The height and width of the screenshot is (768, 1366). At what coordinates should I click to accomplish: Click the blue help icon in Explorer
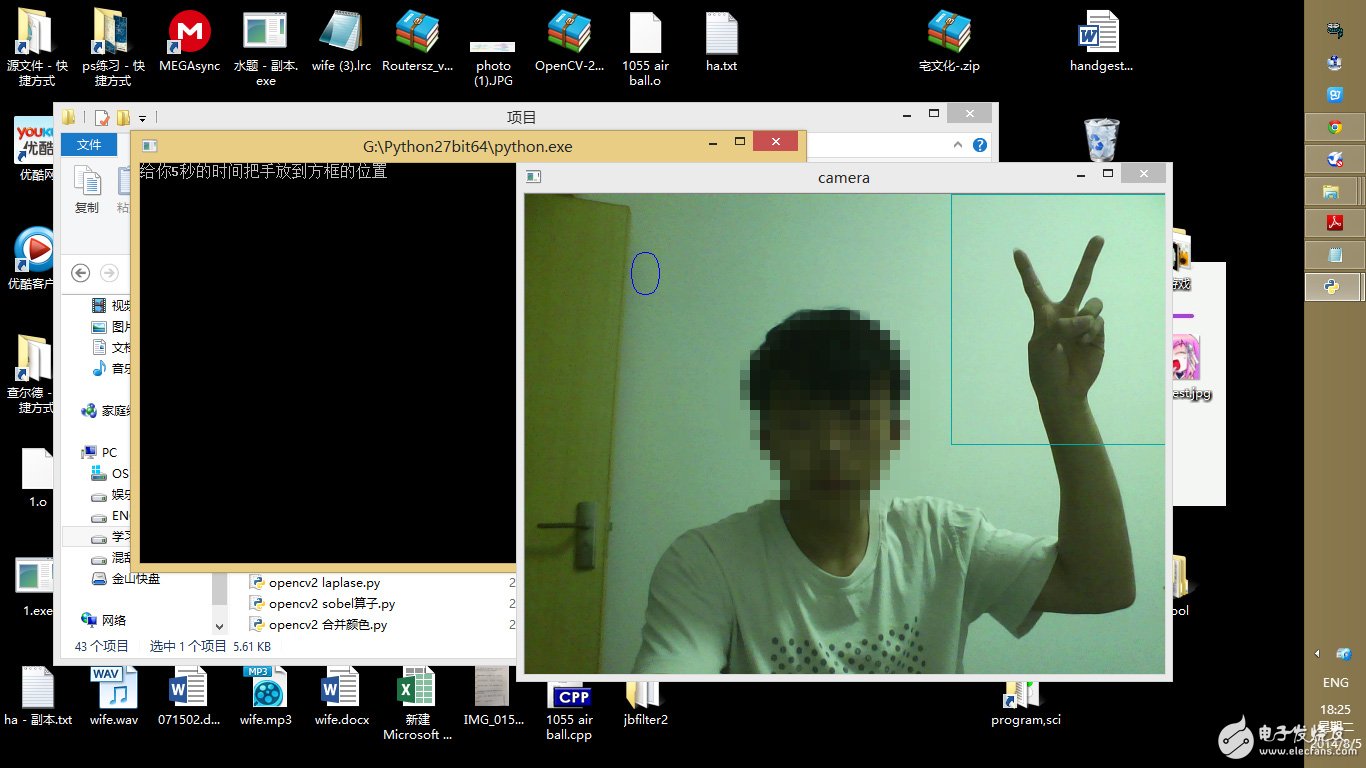[x=980, y=146]
